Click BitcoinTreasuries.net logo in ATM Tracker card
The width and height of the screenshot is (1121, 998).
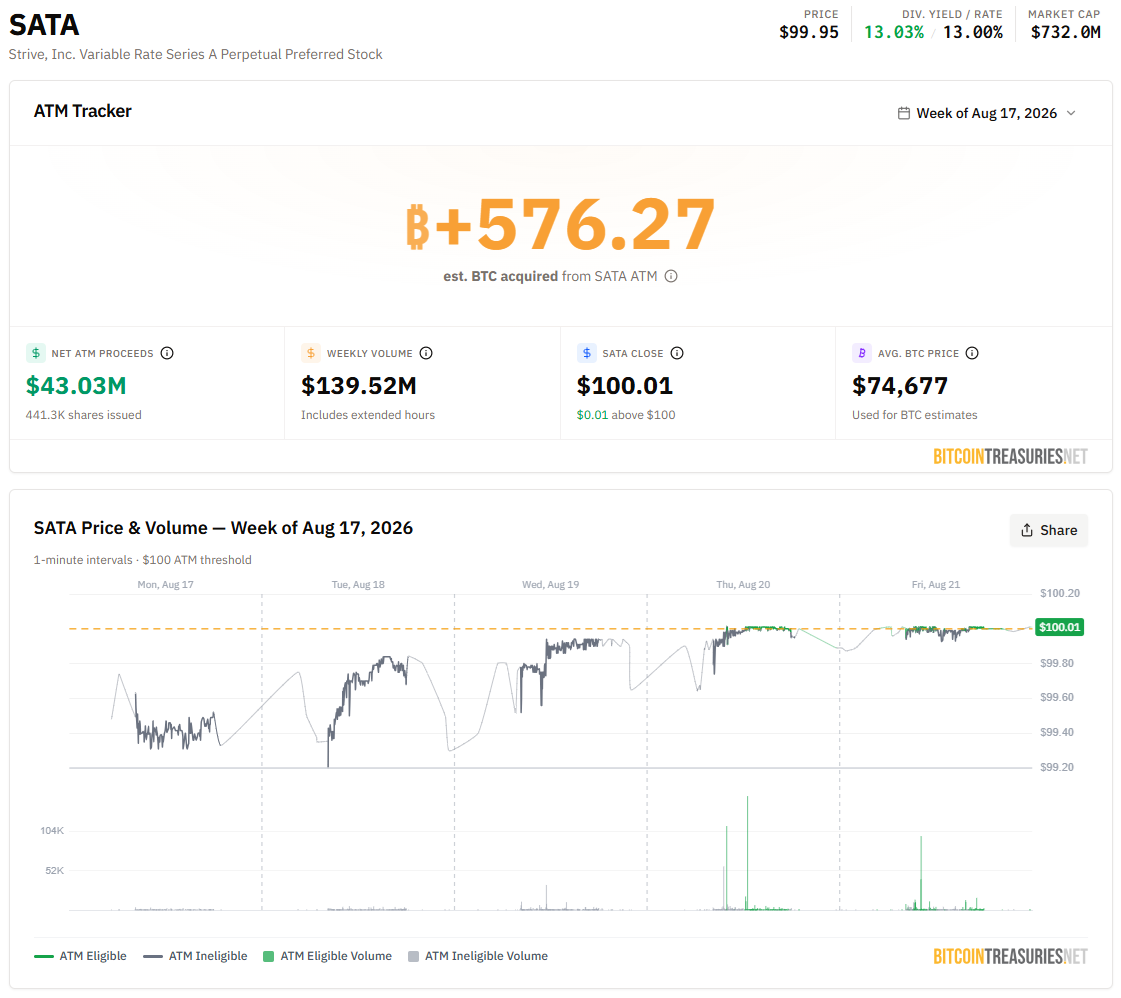(1010, 457)
